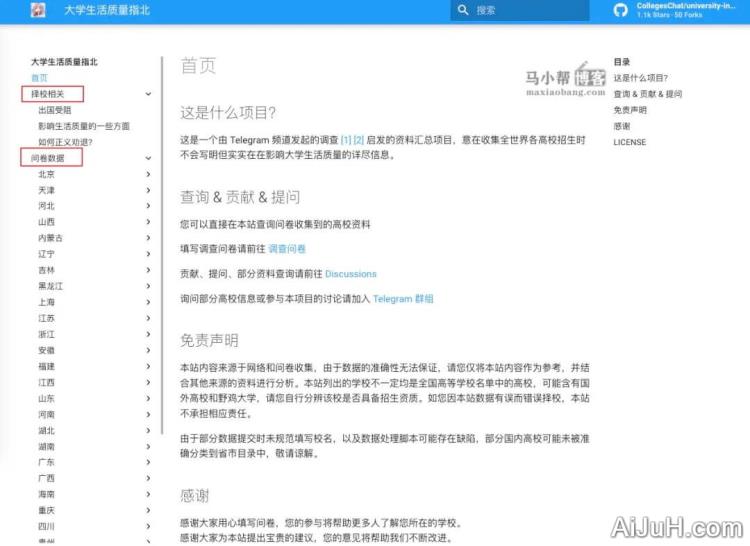
Task: Follow the Discussions link
Action: (351, 273)
